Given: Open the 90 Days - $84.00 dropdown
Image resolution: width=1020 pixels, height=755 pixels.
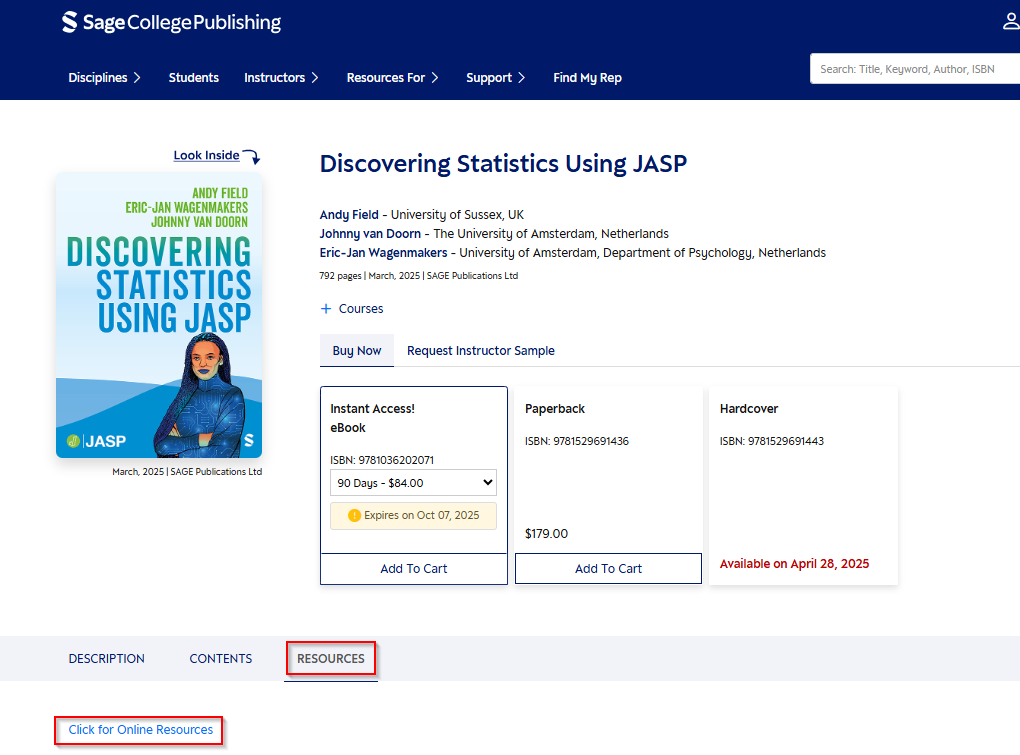Looking at the screenshot, I should (414, 483).
